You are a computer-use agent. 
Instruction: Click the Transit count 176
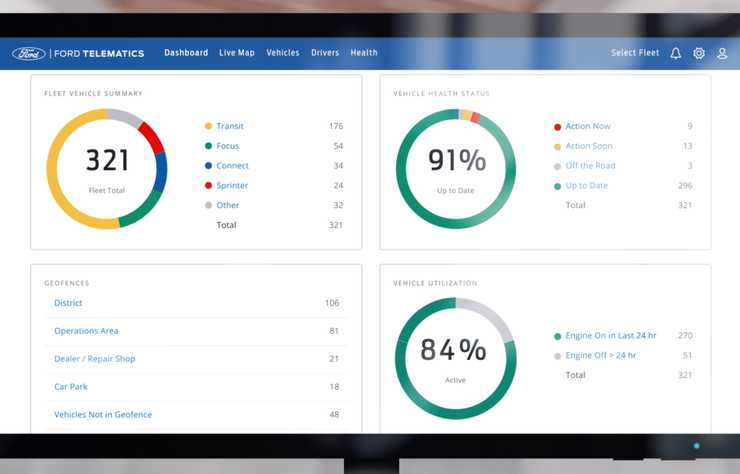336,126
